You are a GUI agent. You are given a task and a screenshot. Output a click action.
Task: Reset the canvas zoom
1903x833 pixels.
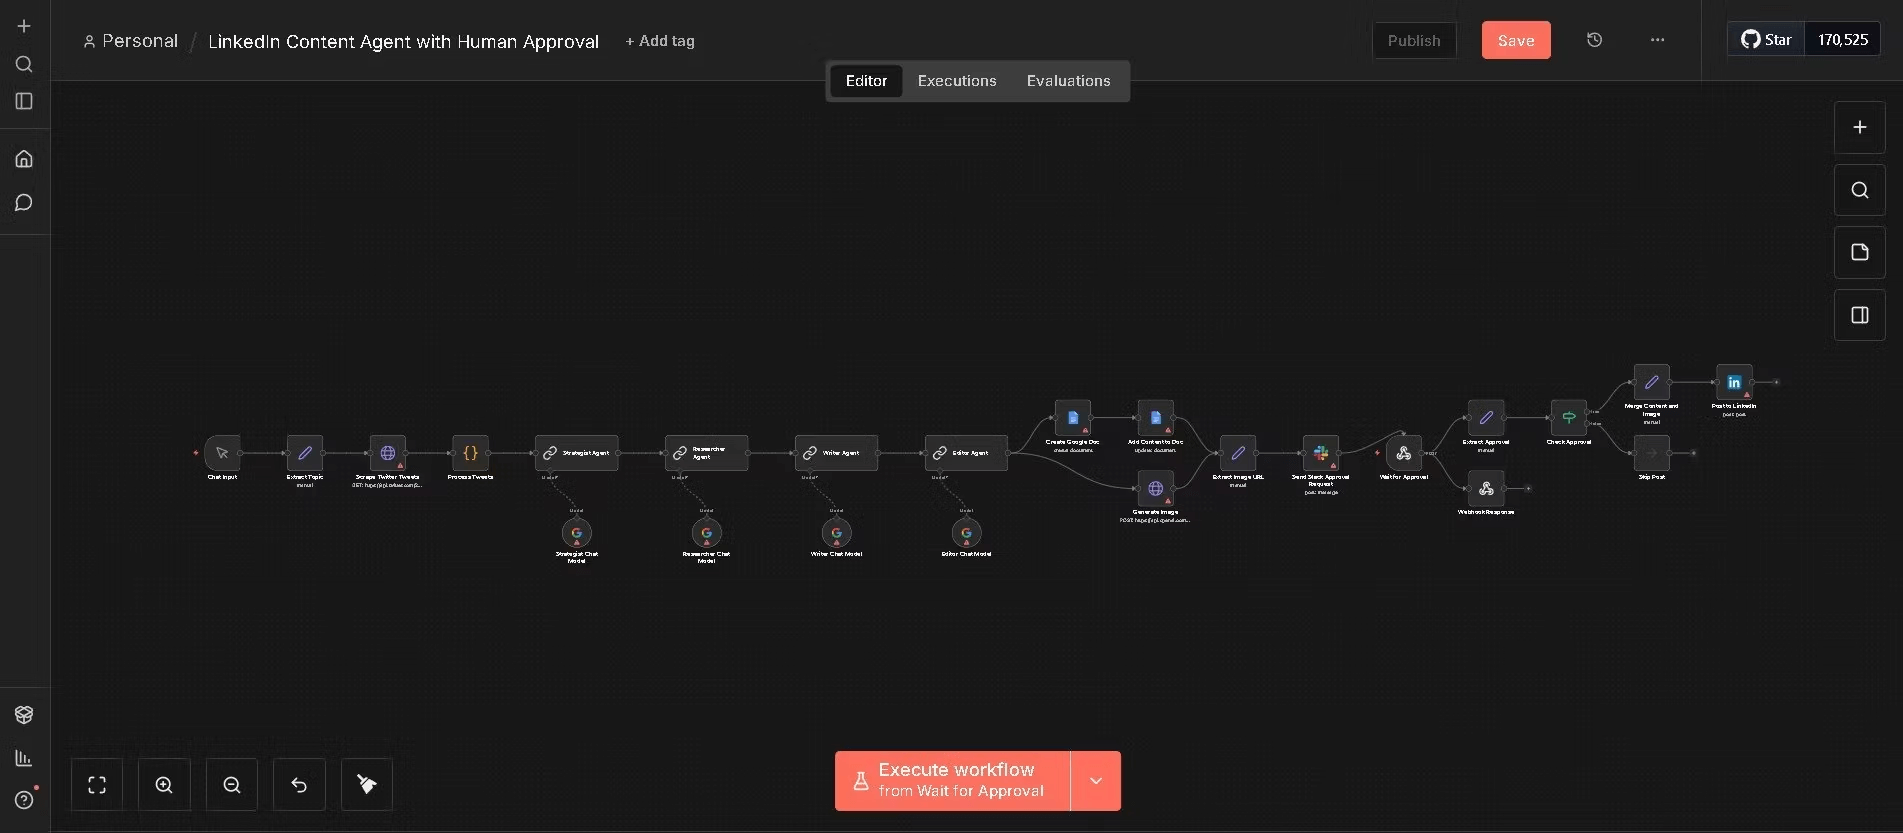(x=299, y=785)
